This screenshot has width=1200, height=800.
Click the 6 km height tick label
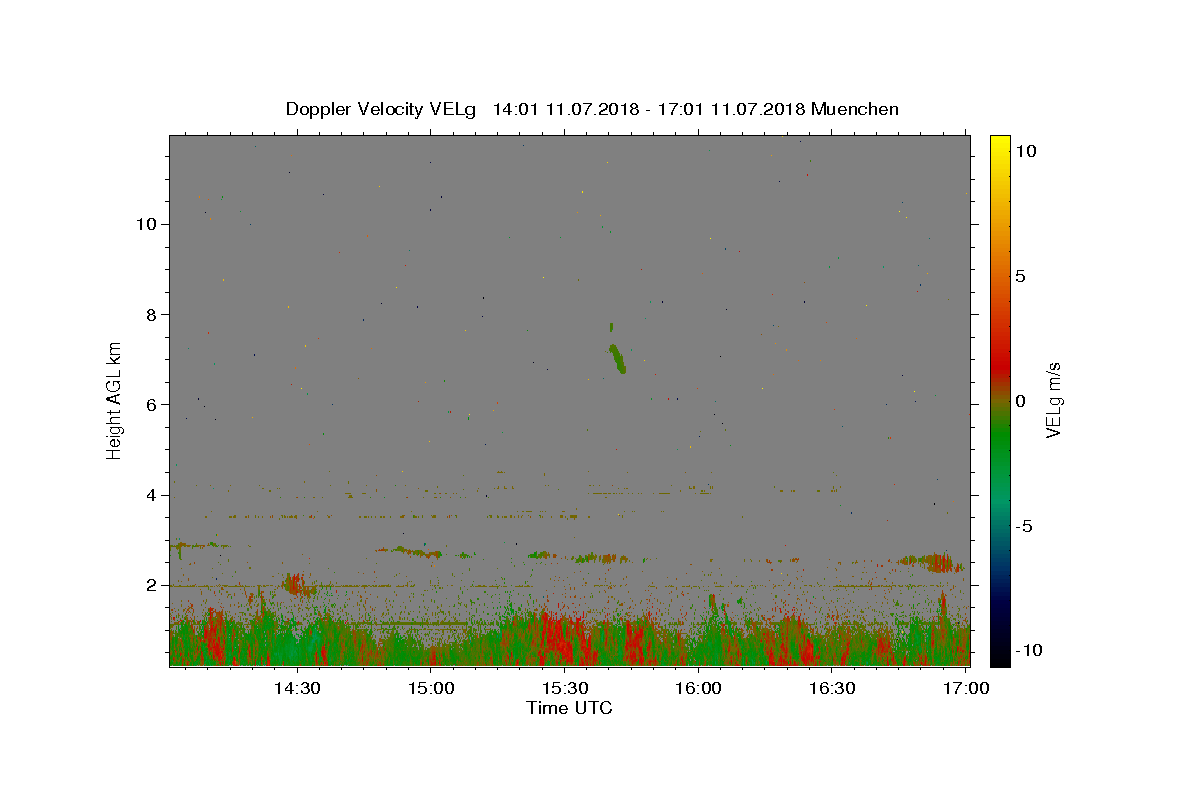pos(153,404)
